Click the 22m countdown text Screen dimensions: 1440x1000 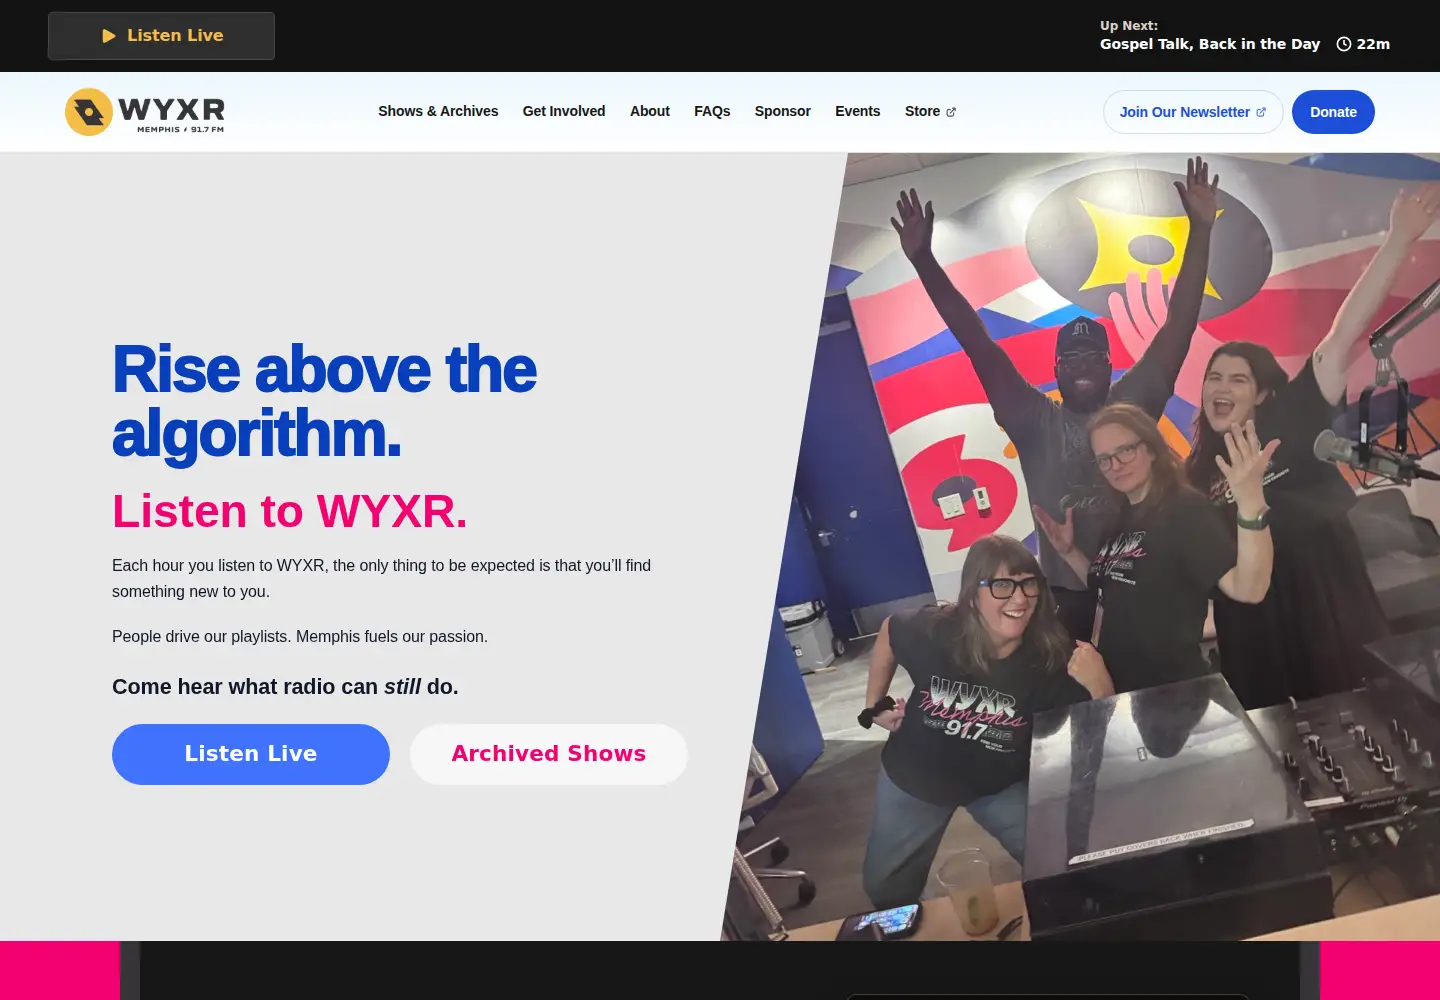1373,44
